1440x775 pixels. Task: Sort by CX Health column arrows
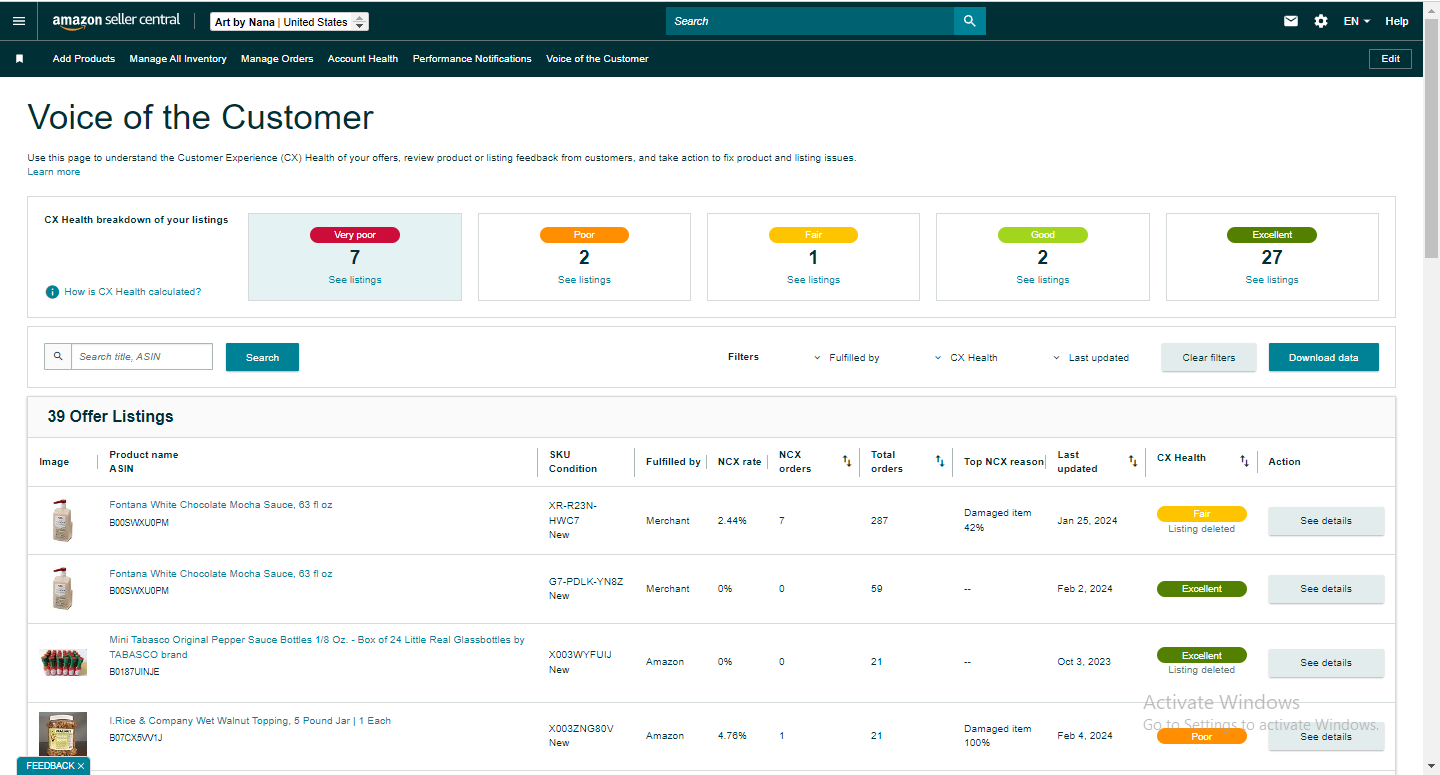pyautogui.click(x=1245, y=461)
